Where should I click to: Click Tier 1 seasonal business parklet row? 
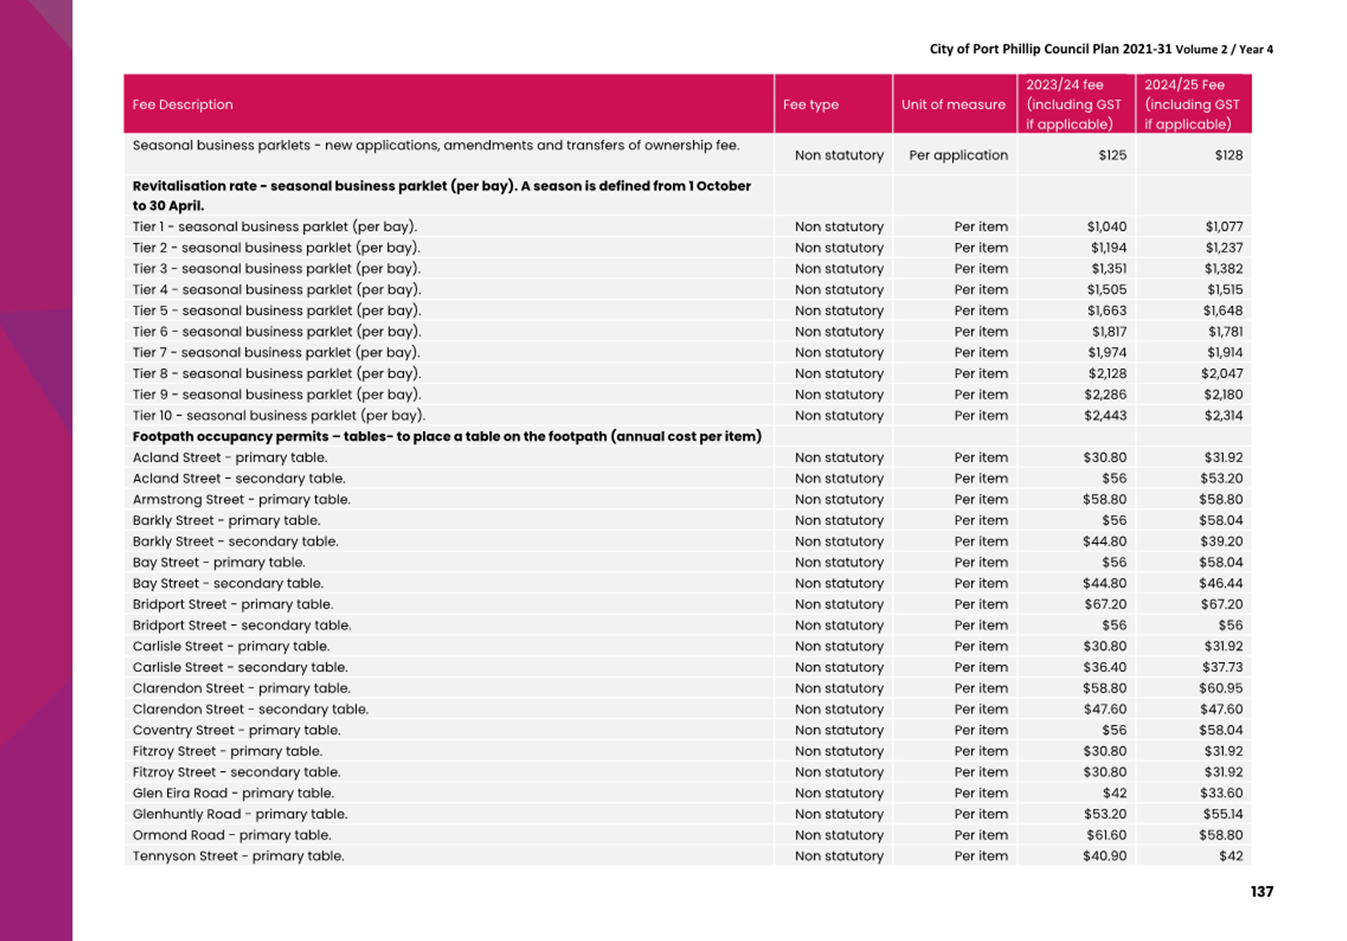point(687,227)
